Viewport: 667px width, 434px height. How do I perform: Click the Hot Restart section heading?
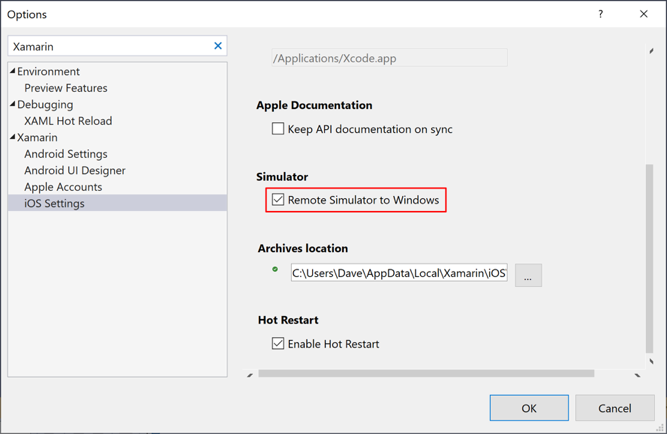click(x=288, y=320)
